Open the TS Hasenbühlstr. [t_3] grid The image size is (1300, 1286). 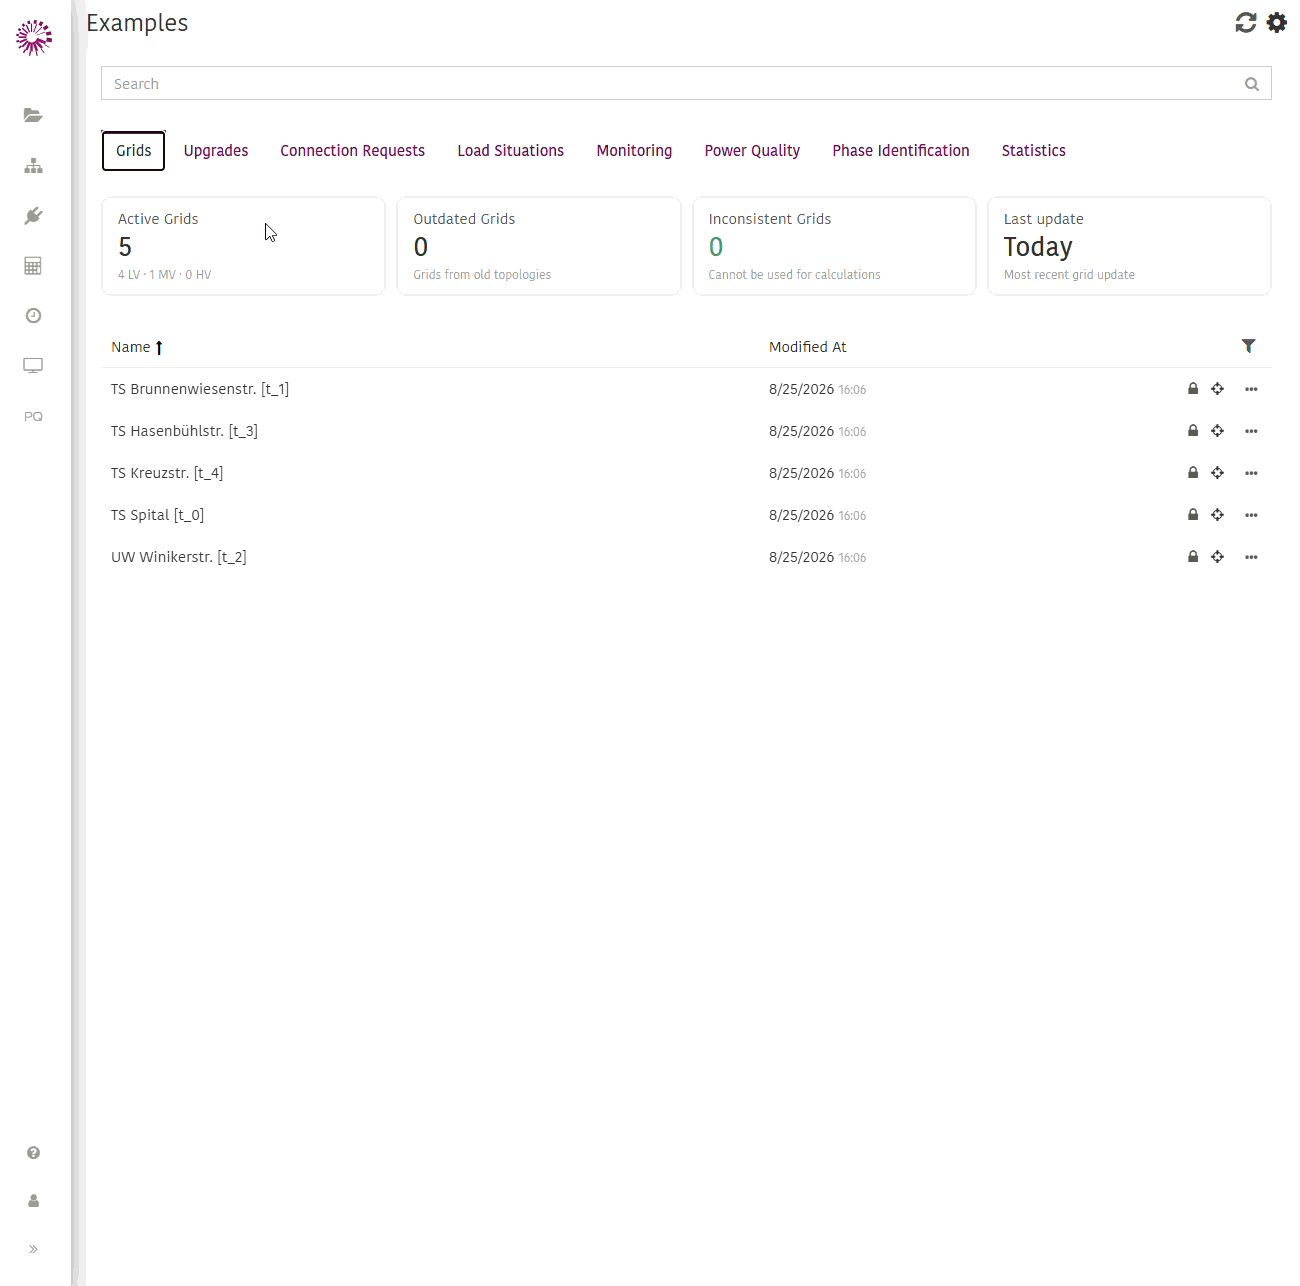tap(184, 431)
